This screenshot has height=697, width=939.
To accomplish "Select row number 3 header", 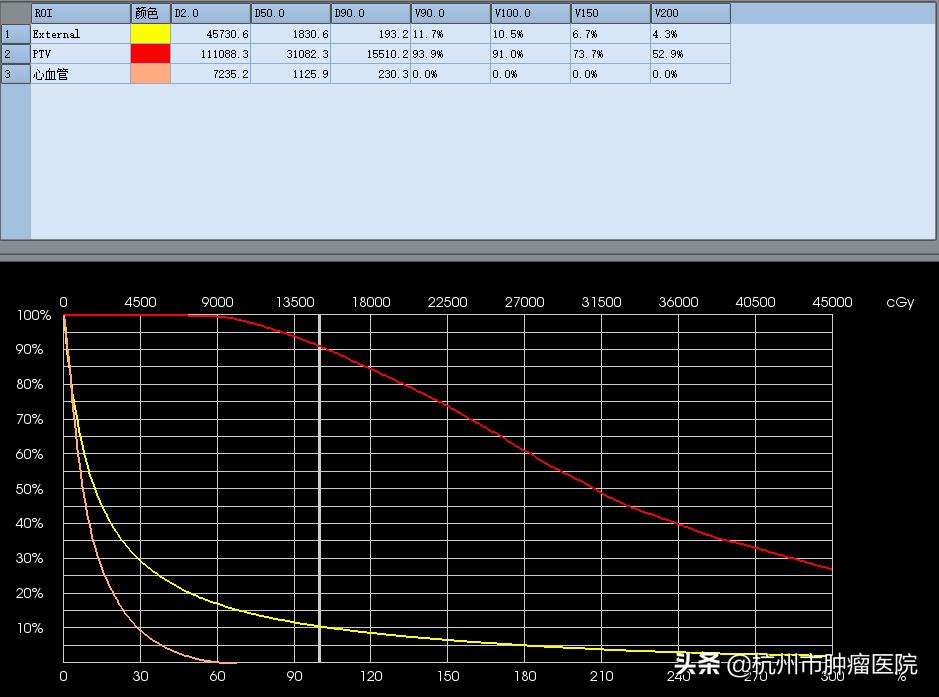I will click(15, 74).
